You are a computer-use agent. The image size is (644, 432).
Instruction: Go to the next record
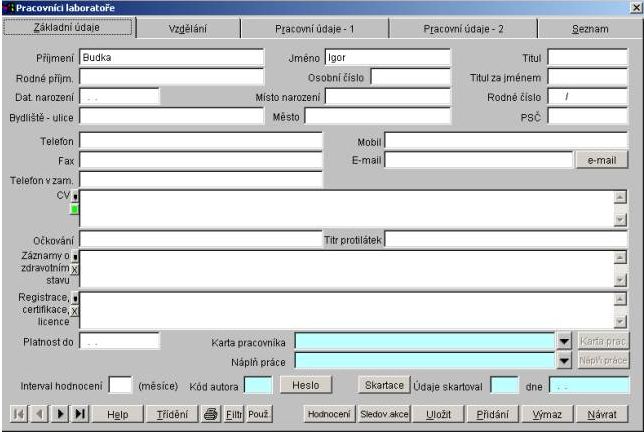tap(60, 413)
